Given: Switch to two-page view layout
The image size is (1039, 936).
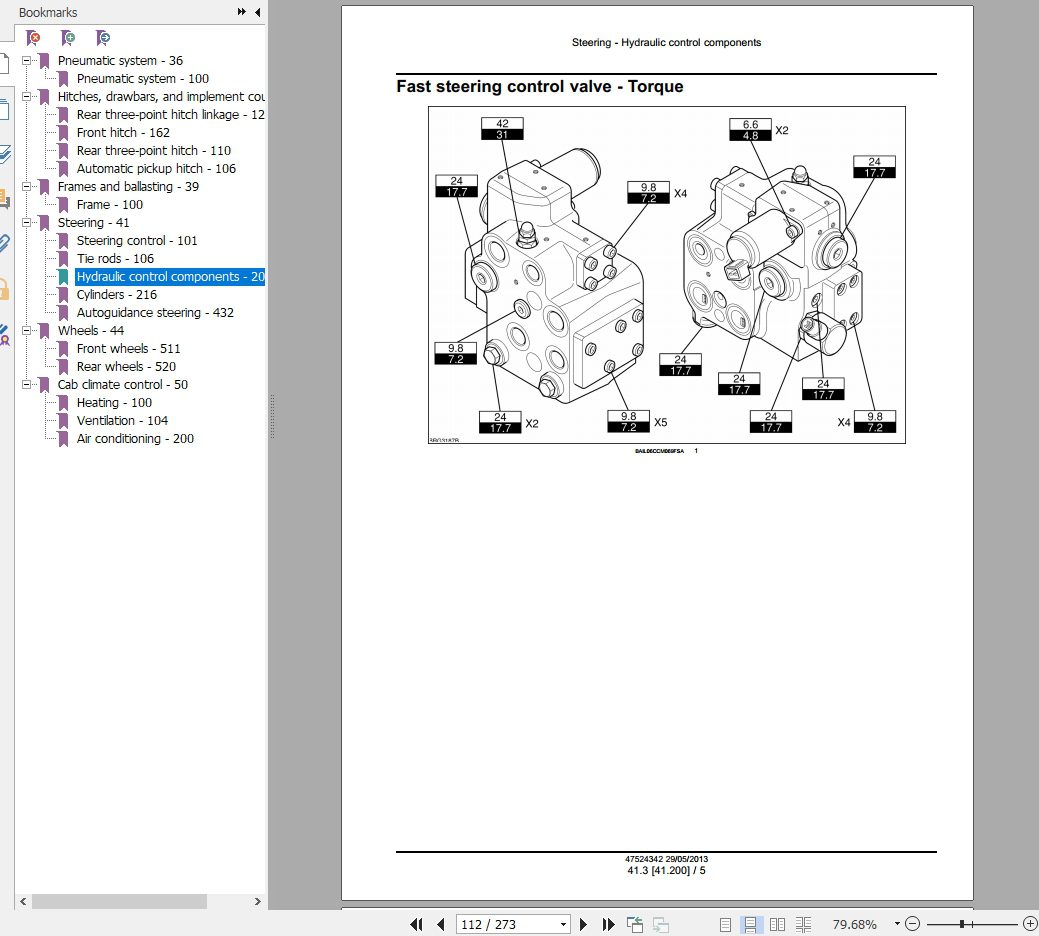Looking at the screenshot, I should point(778,924).
